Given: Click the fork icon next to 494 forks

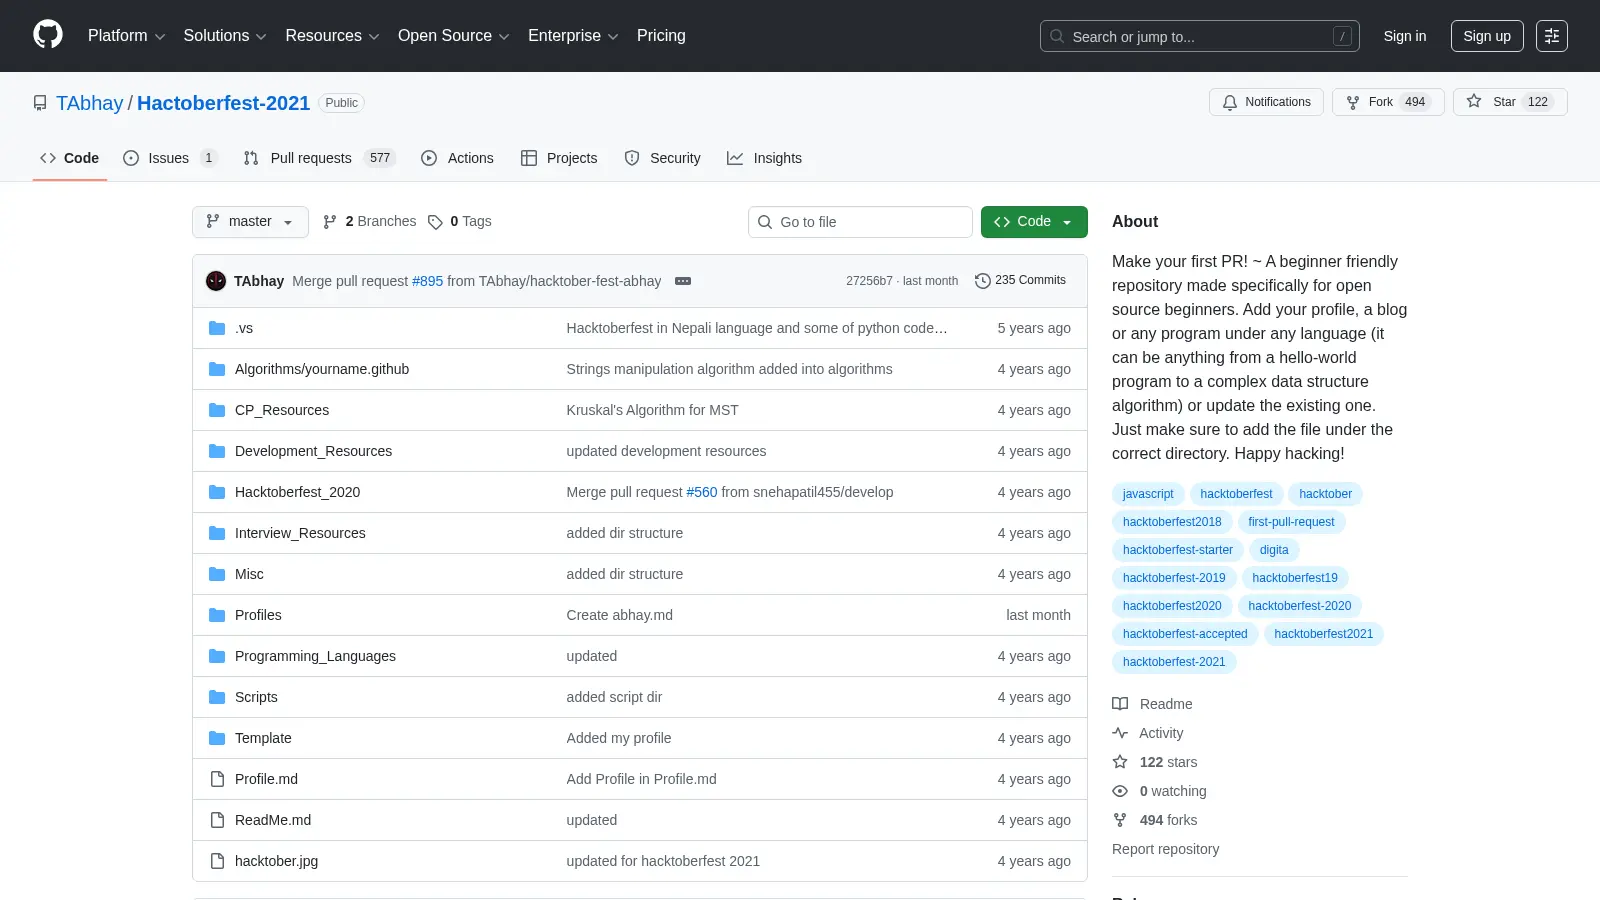Looking at the screenshot, I should [1120, 820].
